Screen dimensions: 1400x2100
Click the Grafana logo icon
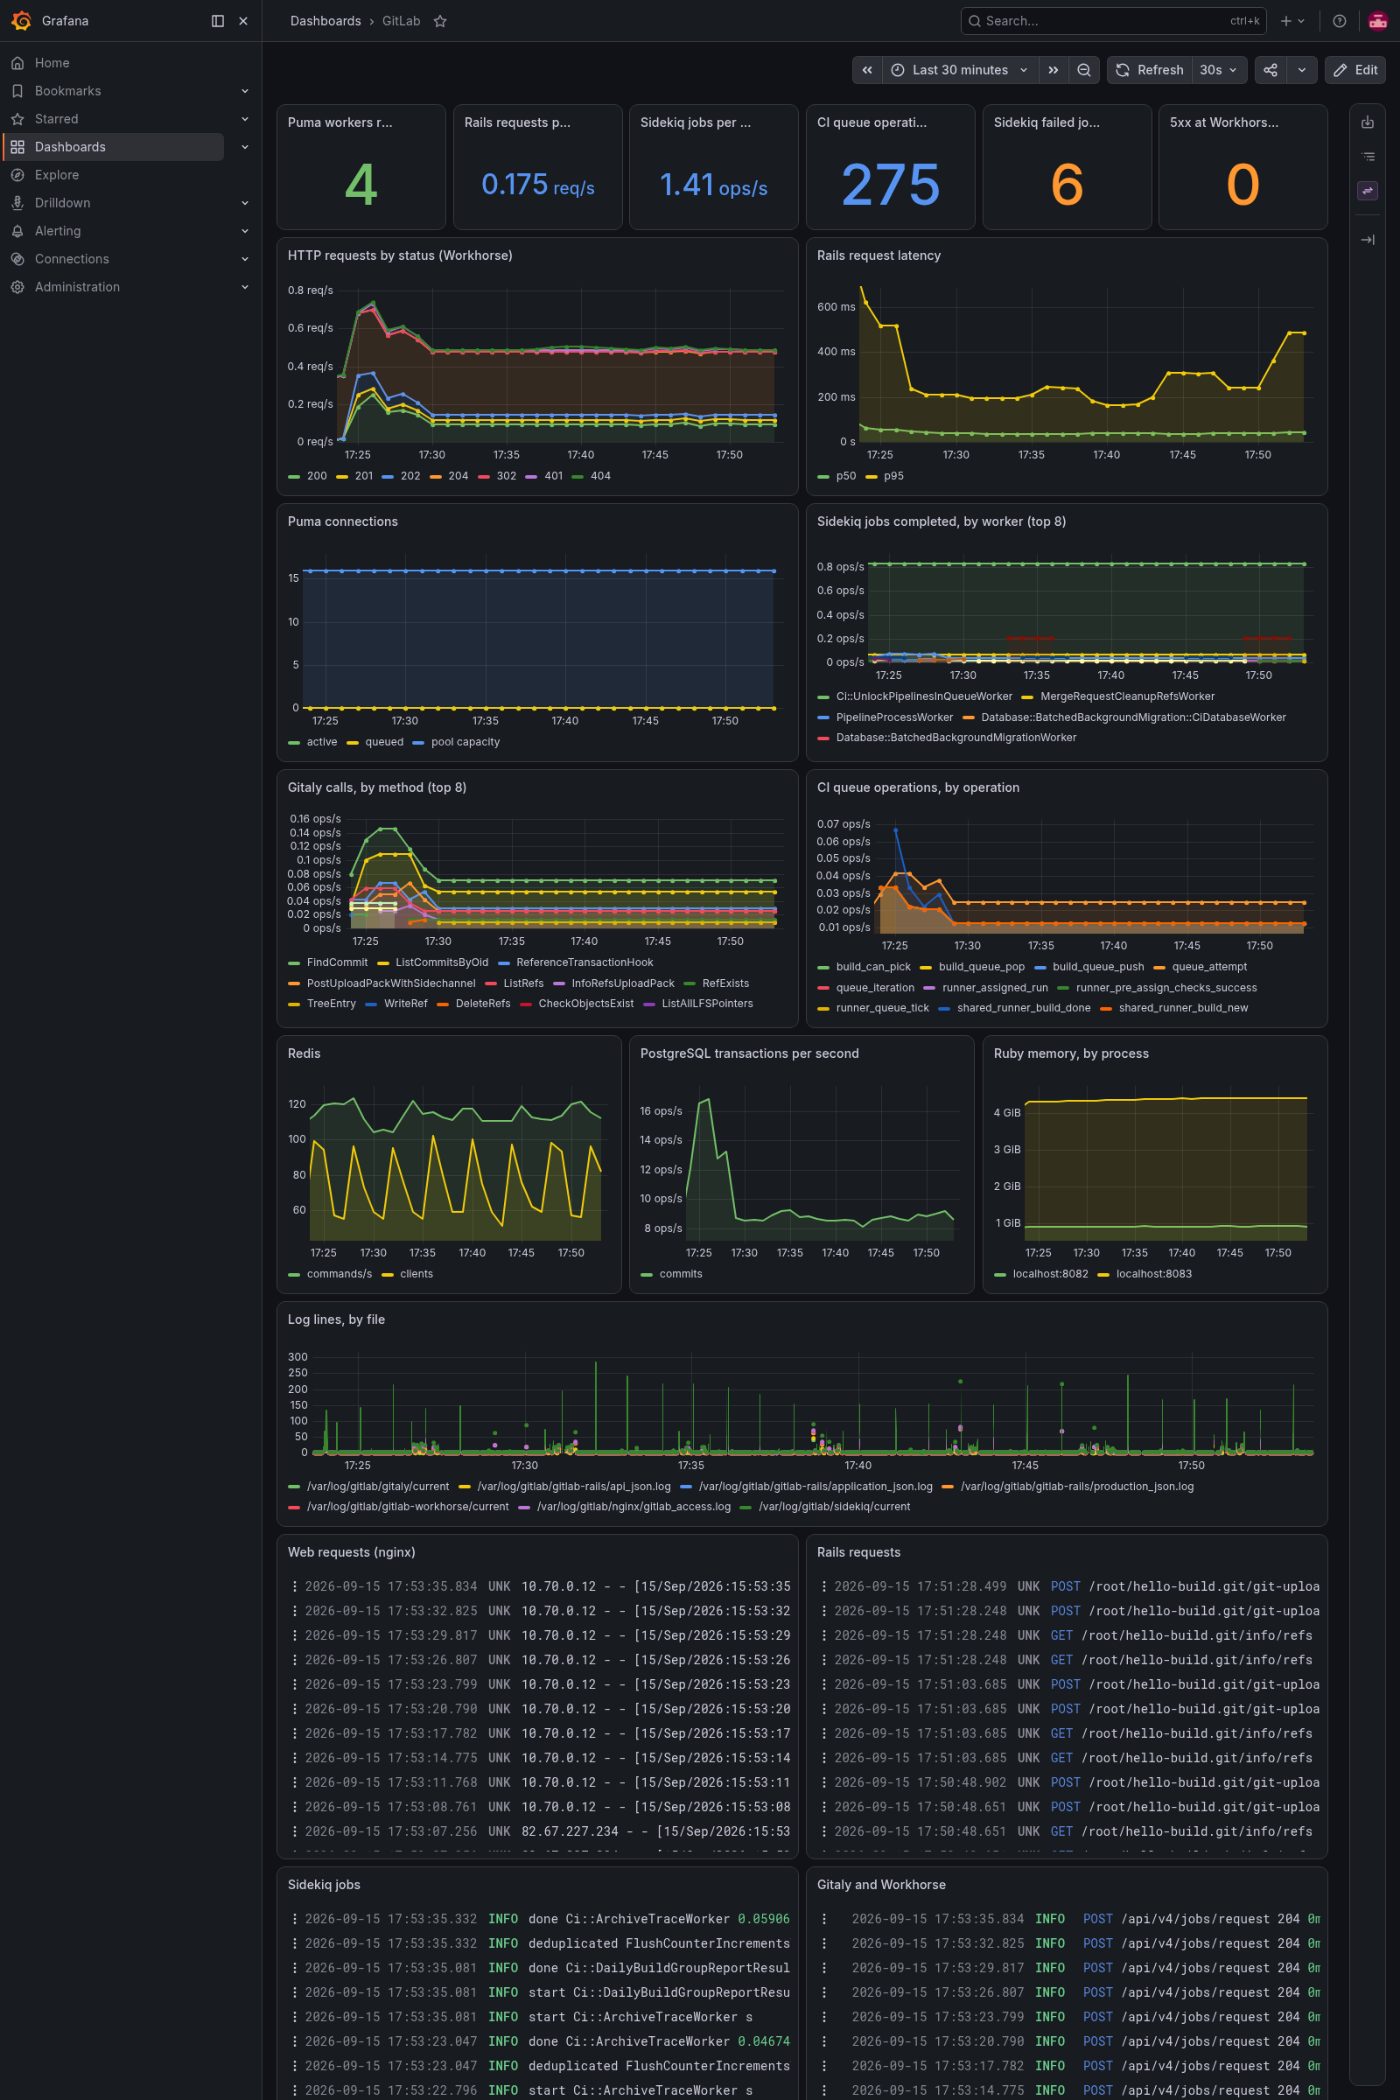[21, 21]
